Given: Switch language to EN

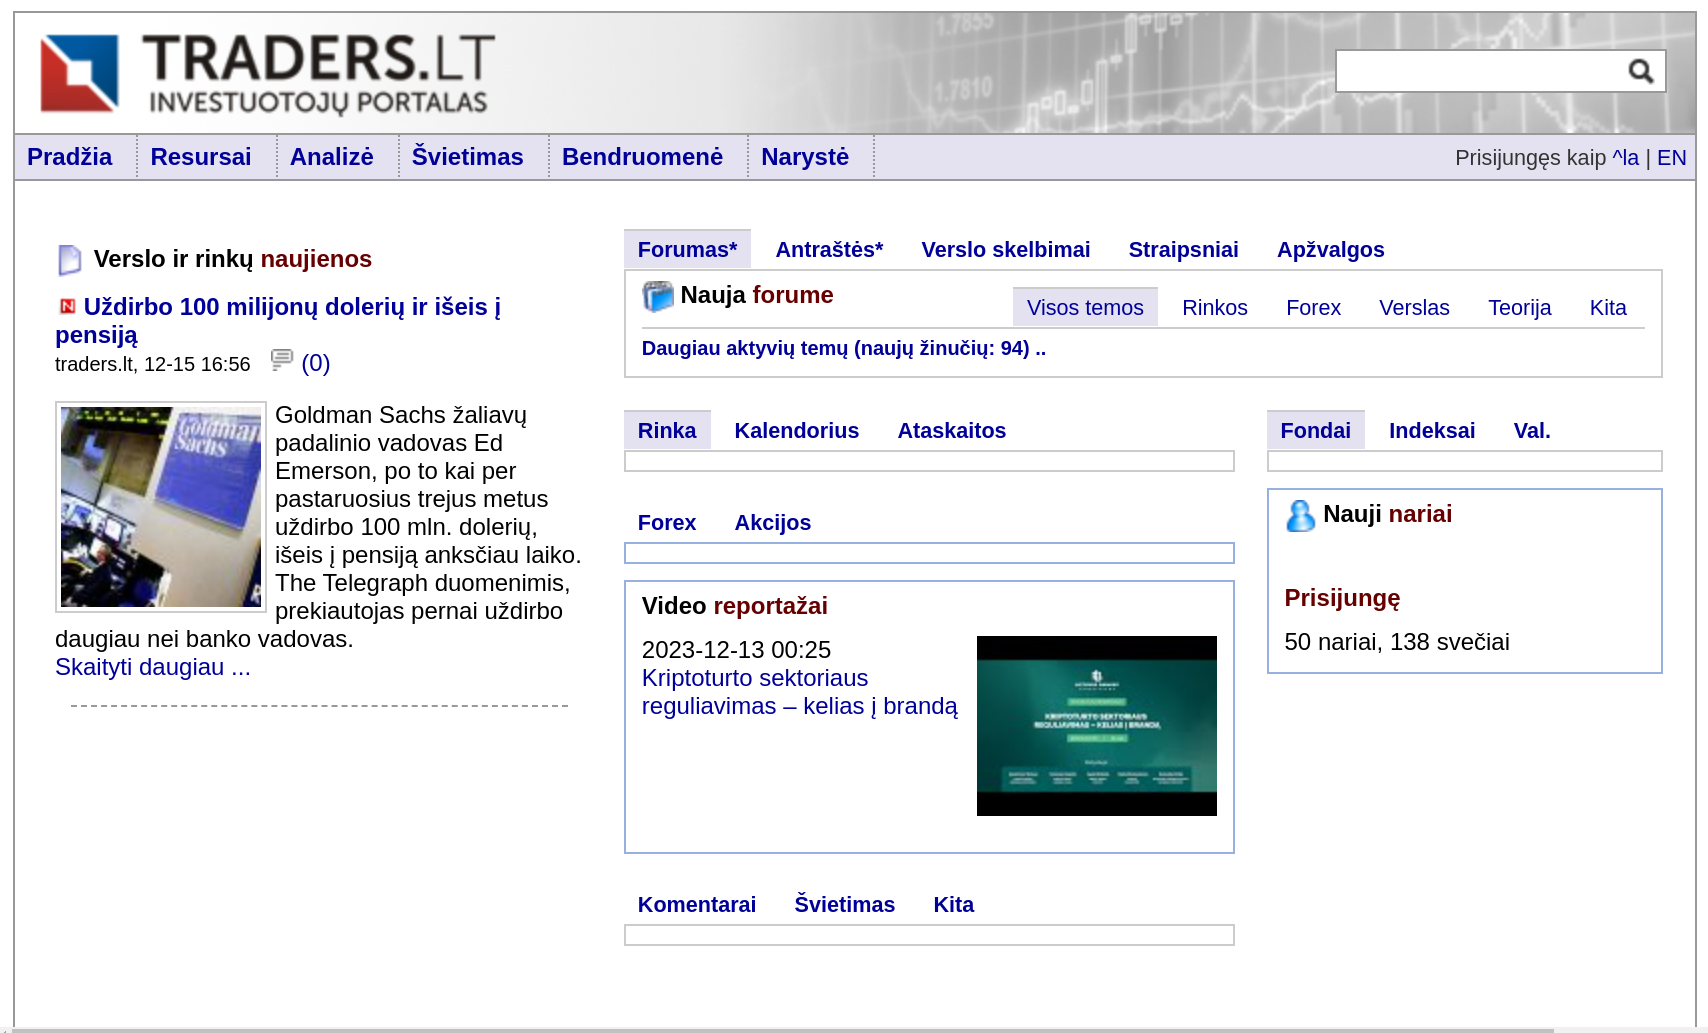Looking at the screenshot, I should (x=1671, y=158).
